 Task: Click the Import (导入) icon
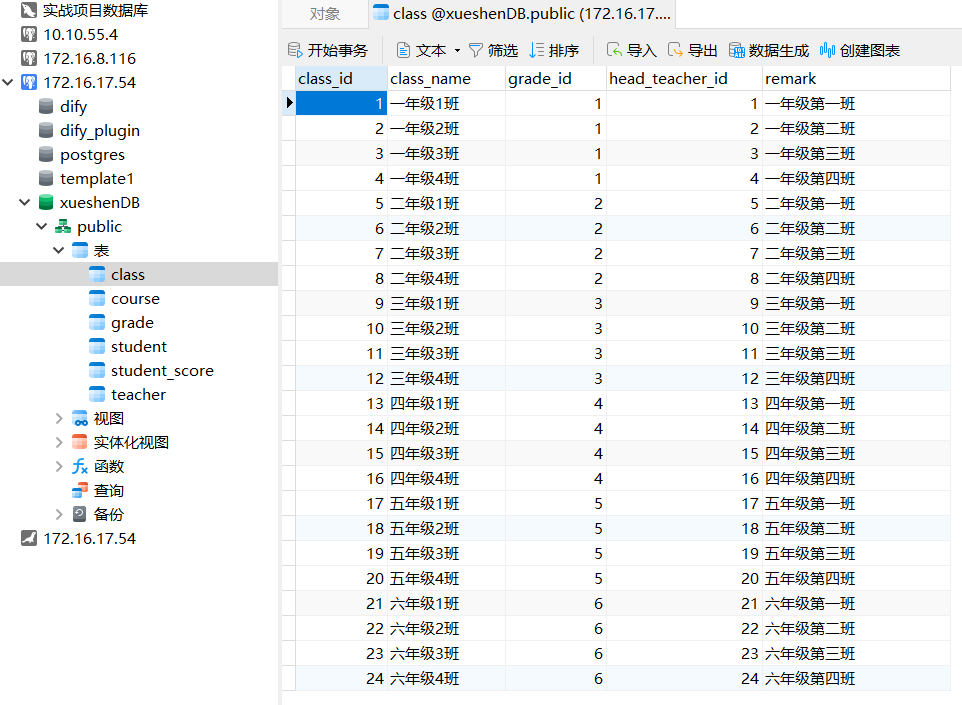tap(615, 50)
